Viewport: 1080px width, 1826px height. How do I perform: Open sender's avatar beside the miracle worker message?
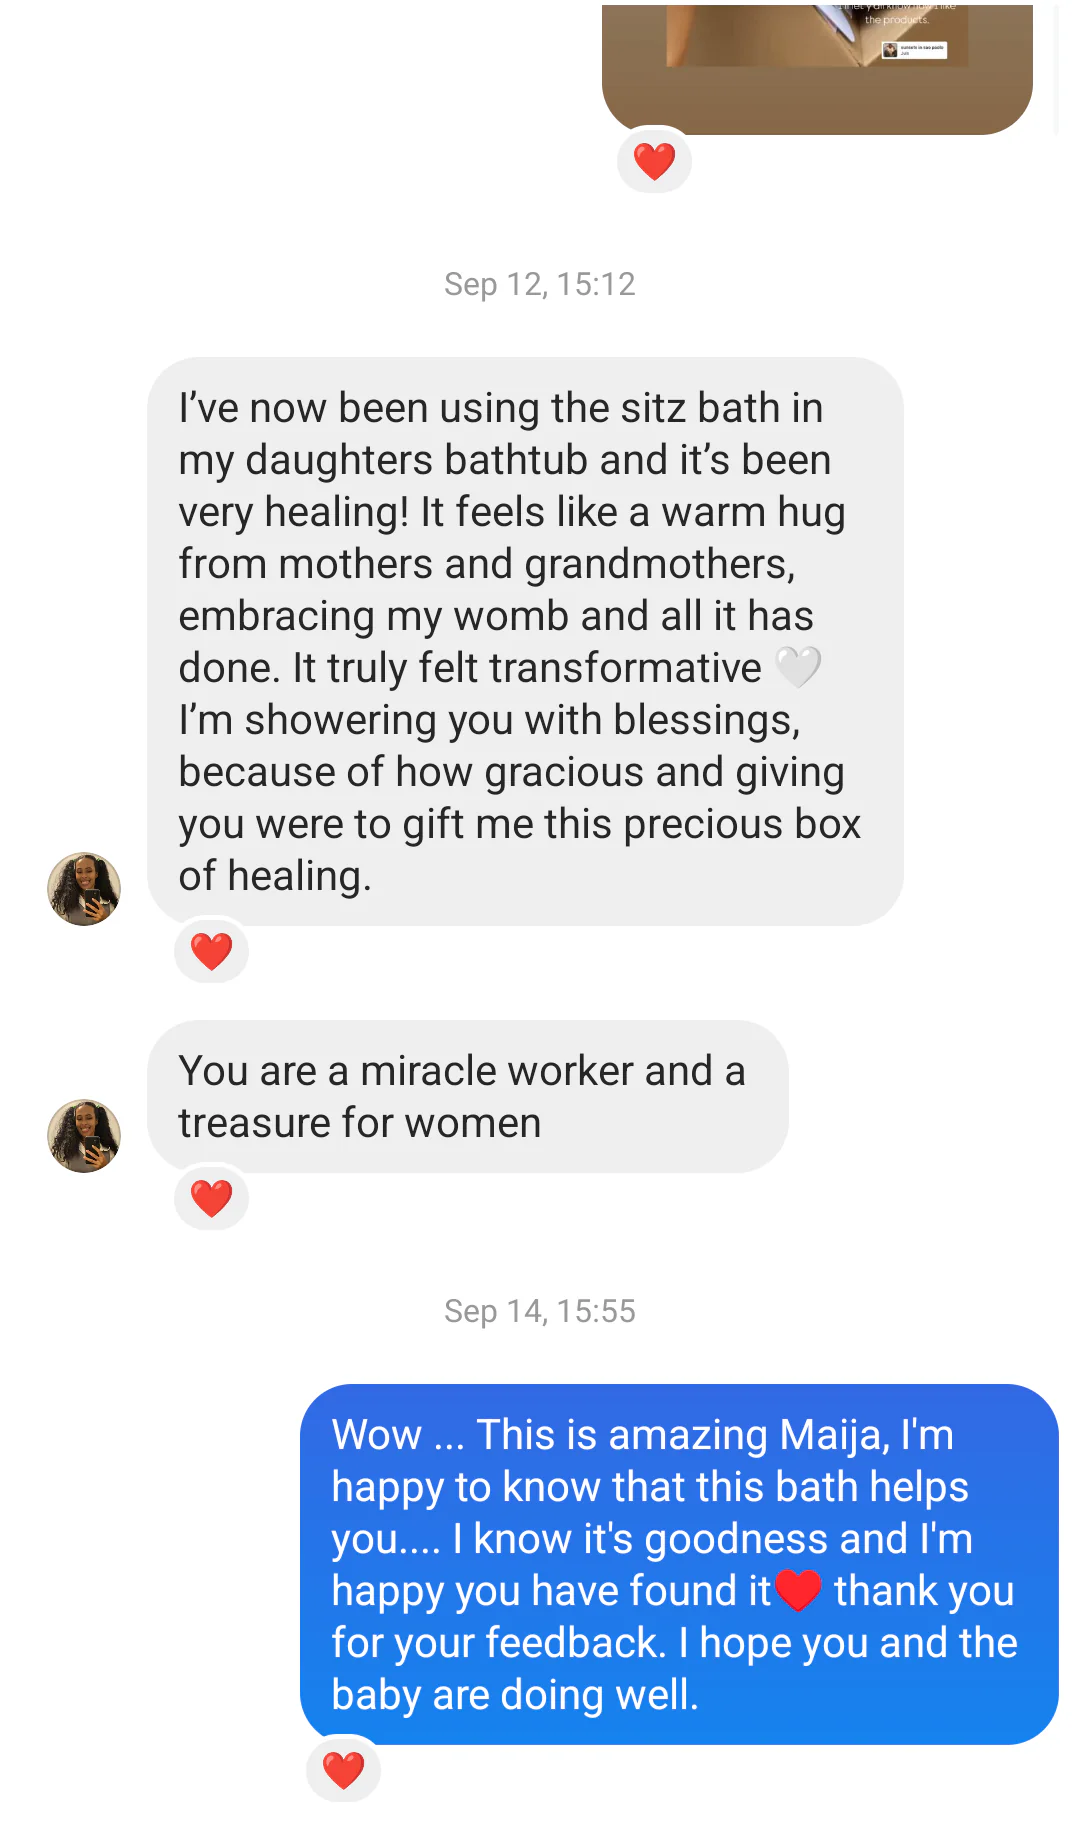(x=84, y=1136)
